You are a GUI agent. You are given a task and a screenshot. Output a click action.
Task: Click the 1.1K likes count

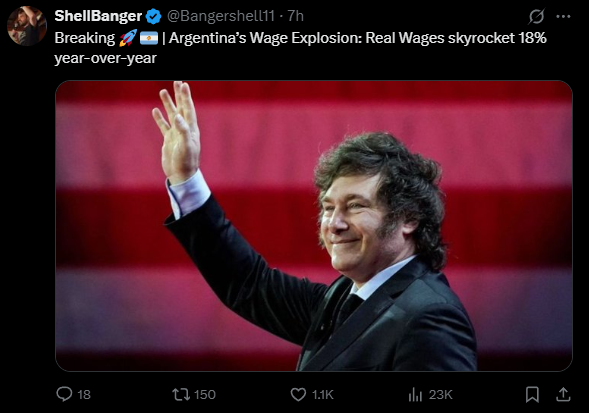pyautogui.click(x=323, y=395)
